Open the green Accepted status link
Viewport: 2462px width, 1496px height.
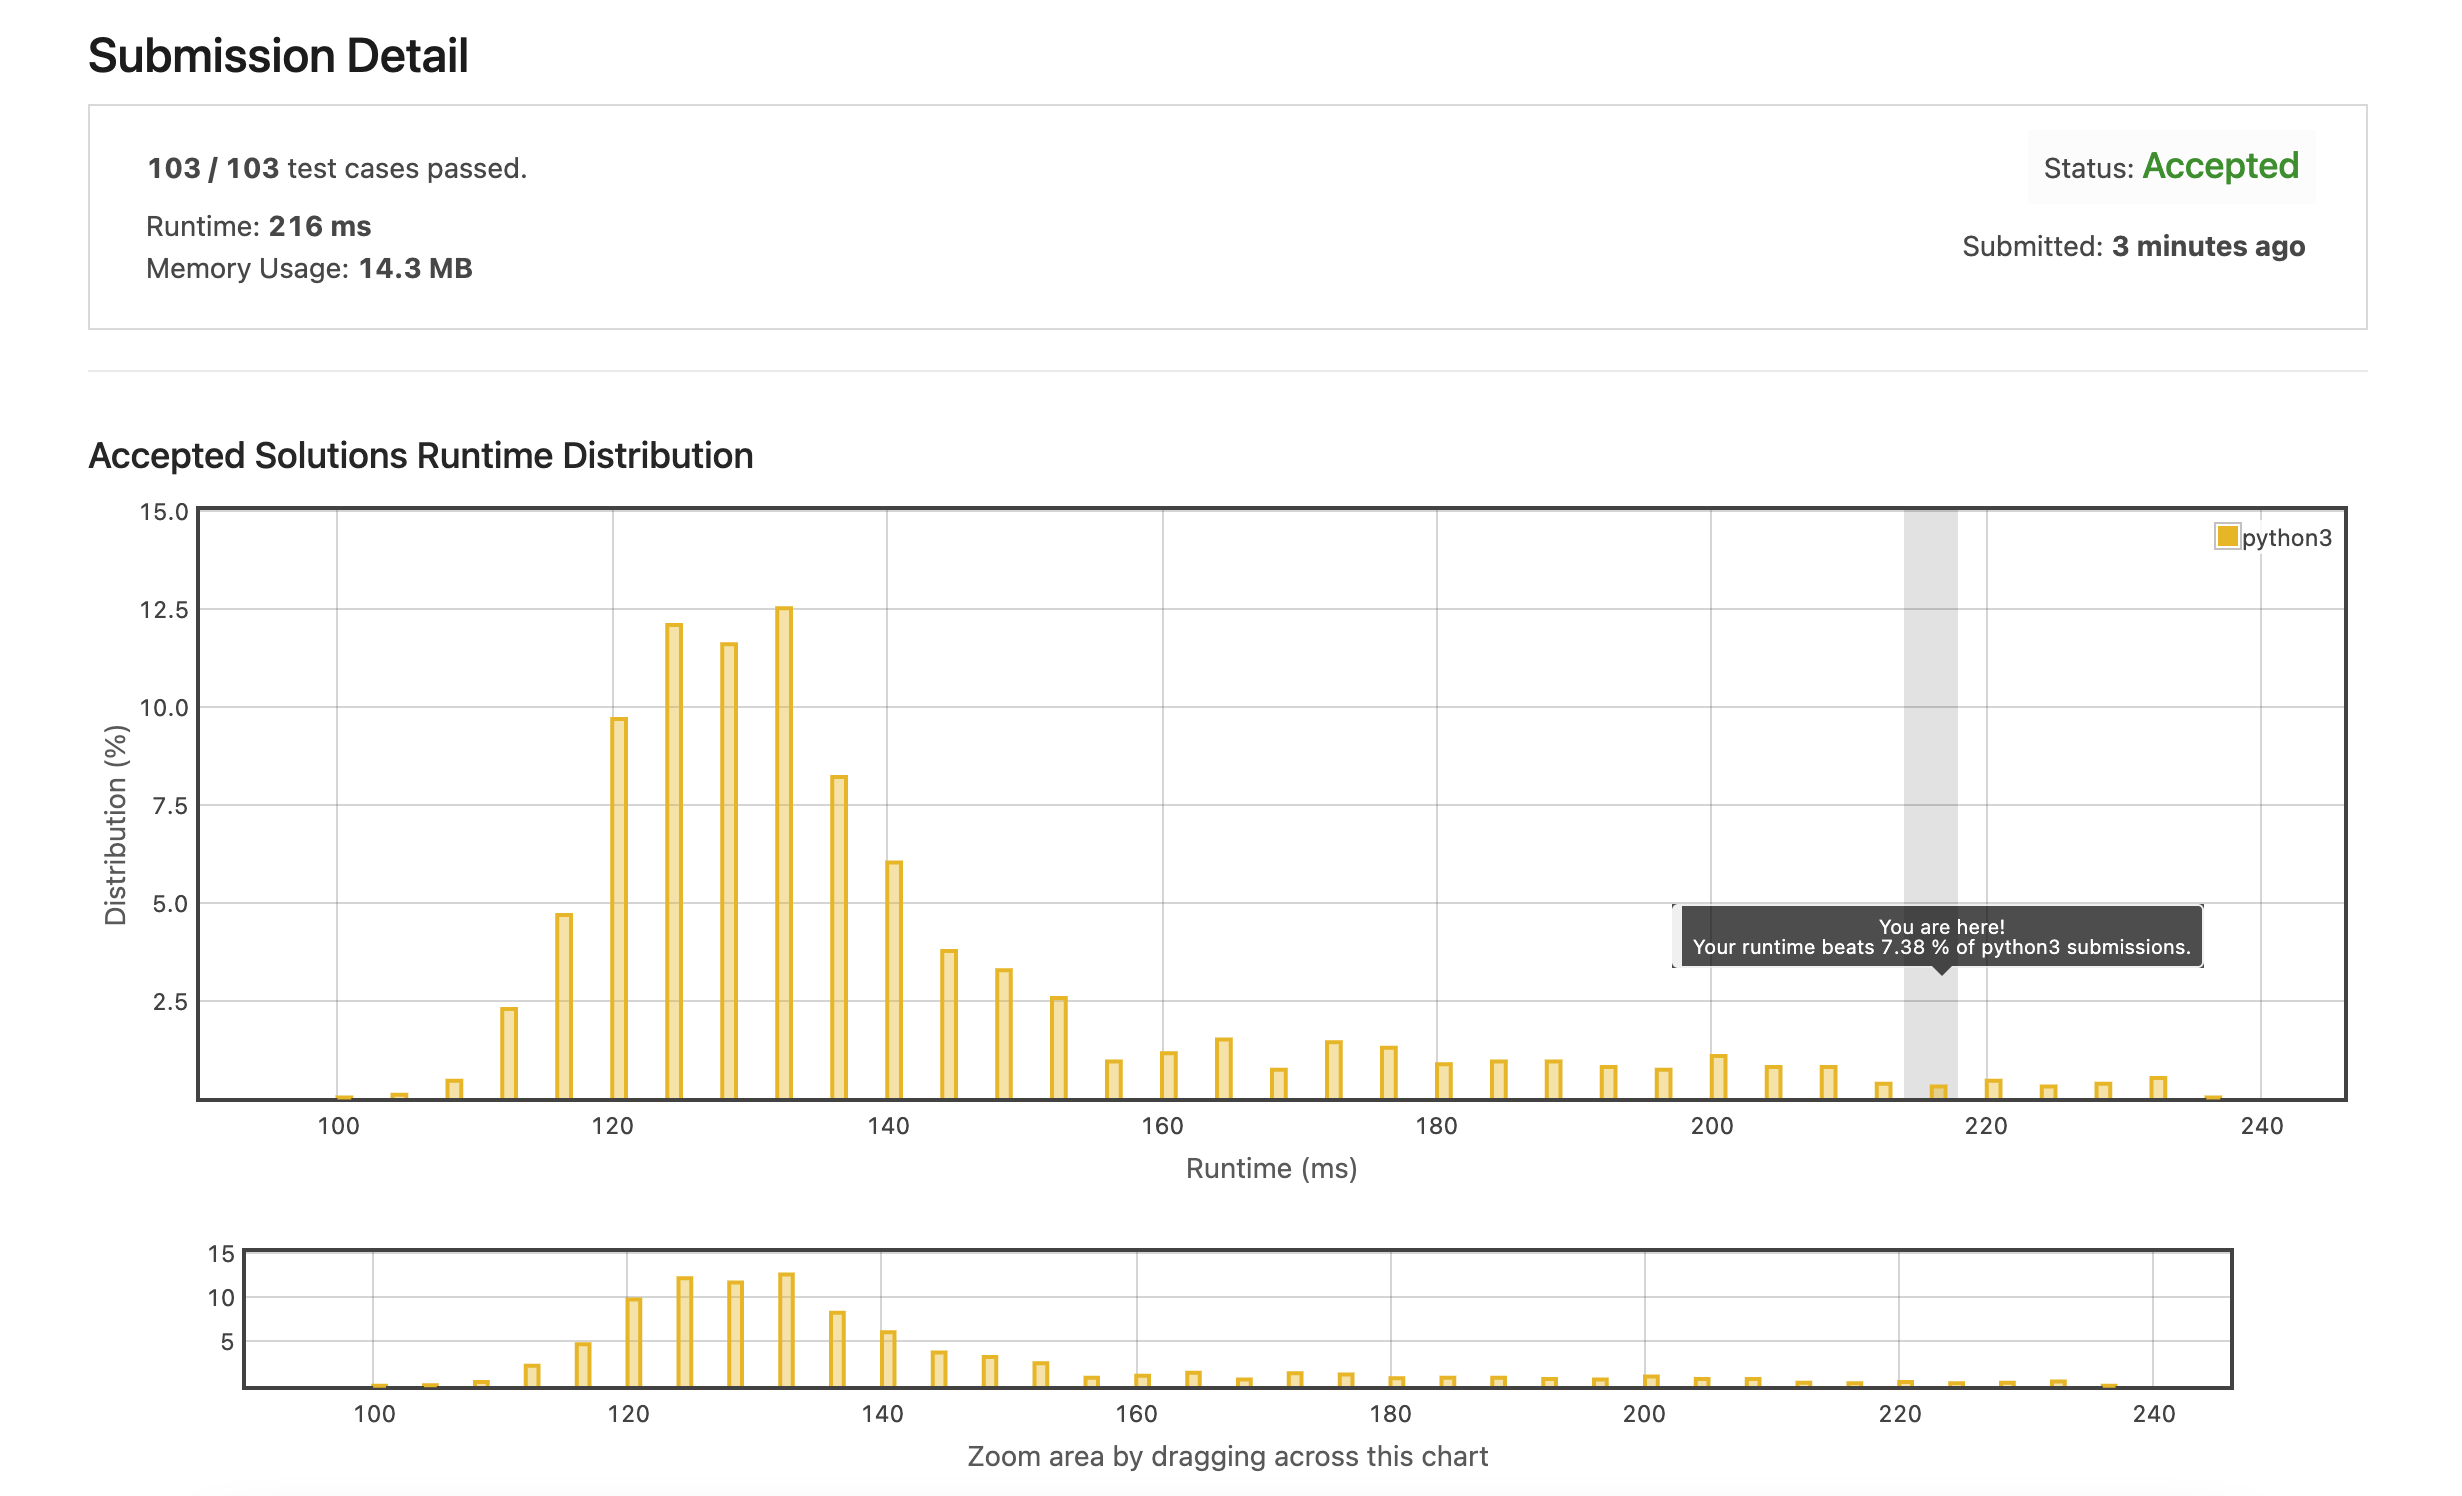[2220, 166]
